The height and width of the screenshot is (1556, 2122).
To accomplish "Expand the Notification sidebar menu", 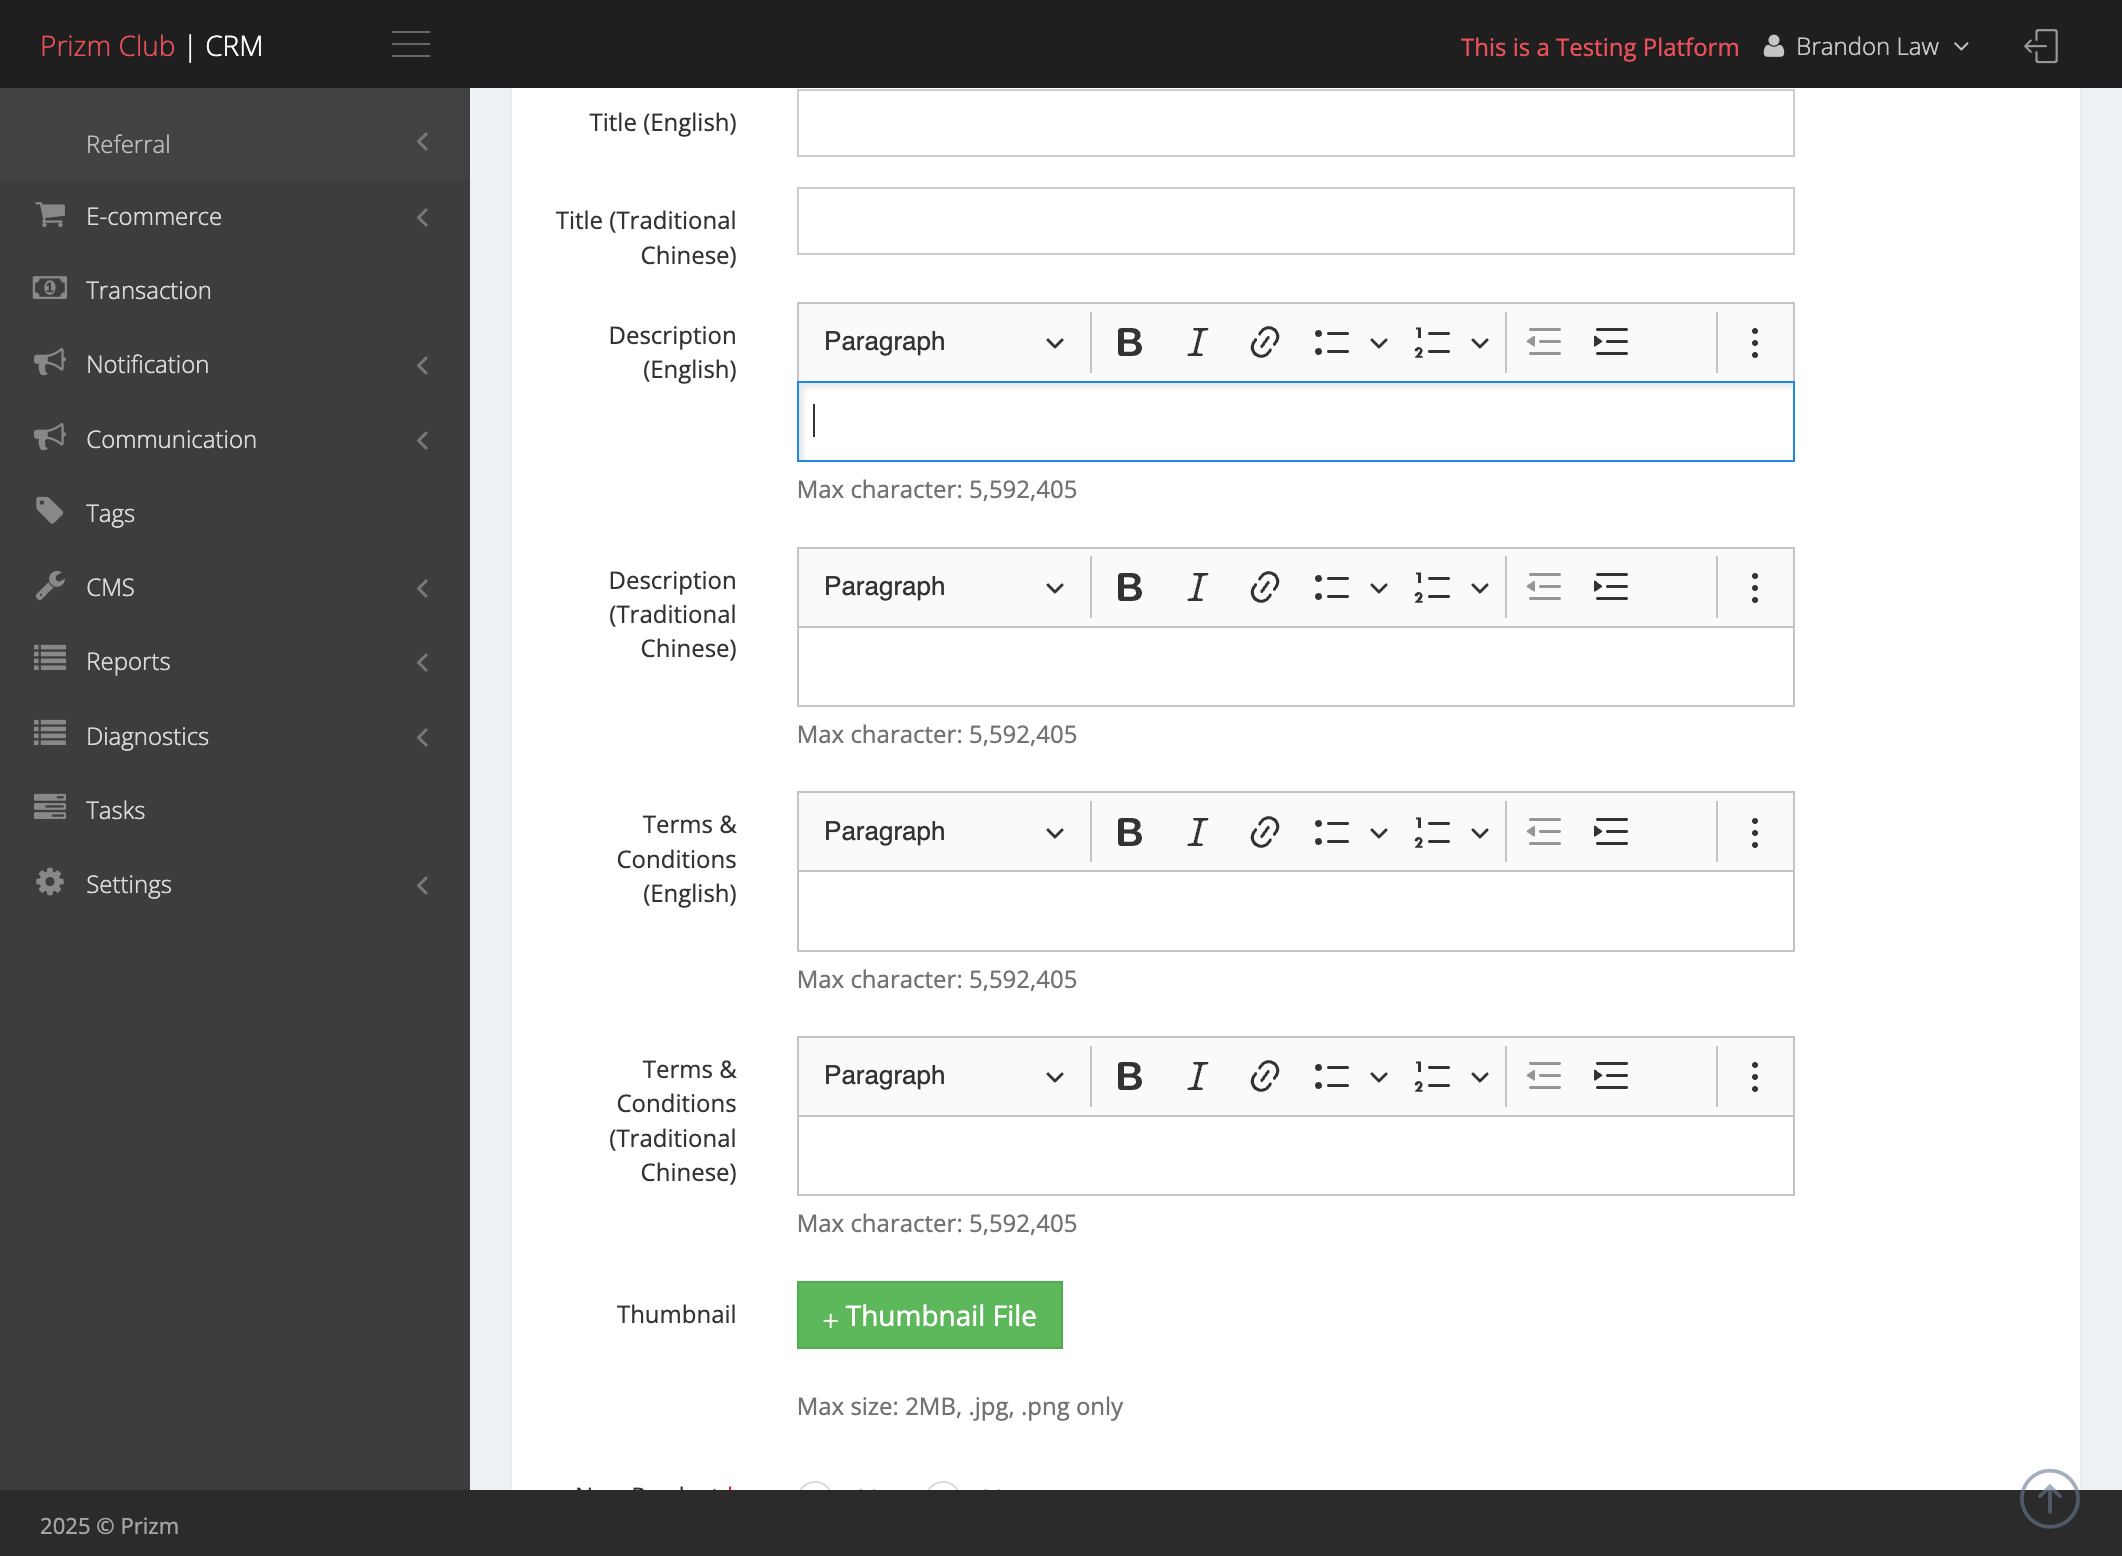I will [235, 364].
